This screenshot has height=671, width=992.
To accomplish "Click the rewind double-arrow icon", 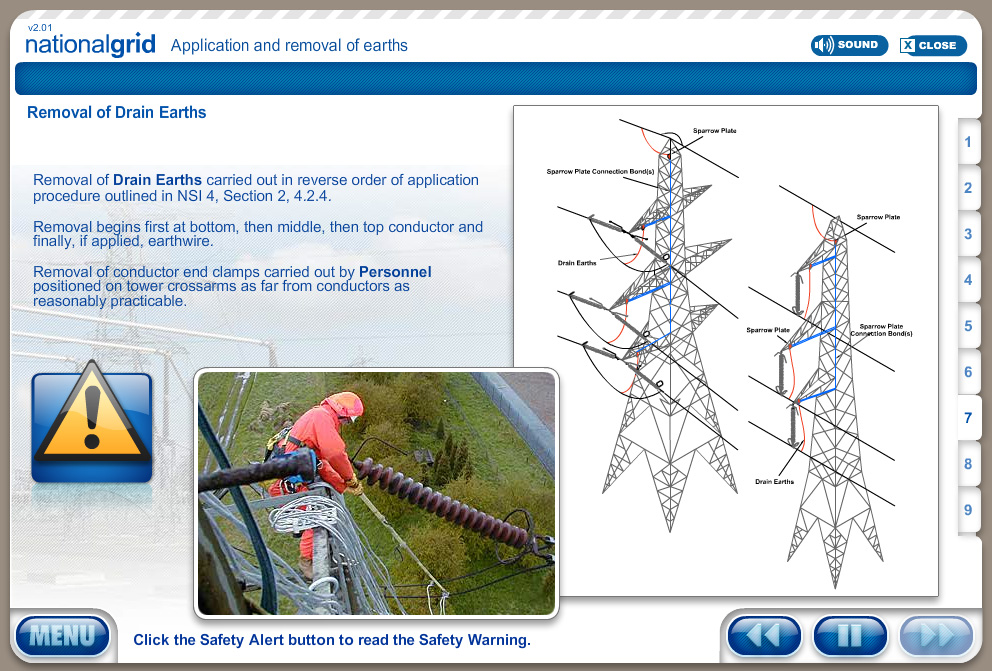I will 763,636.
